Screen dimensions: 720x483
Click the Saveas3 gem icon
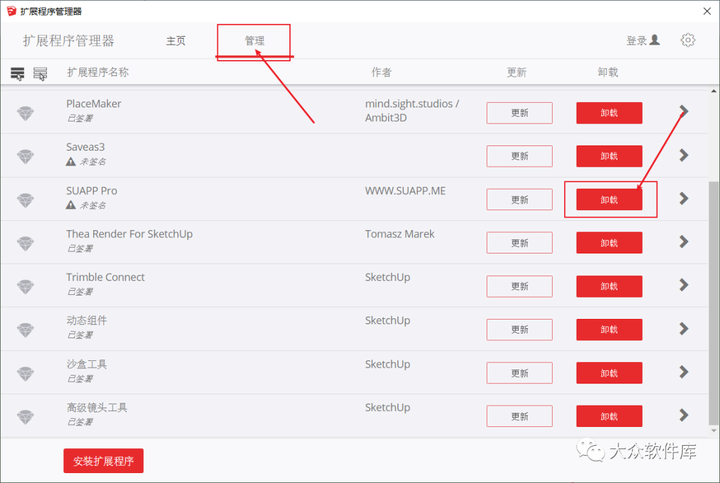click(x=25, y=156)
